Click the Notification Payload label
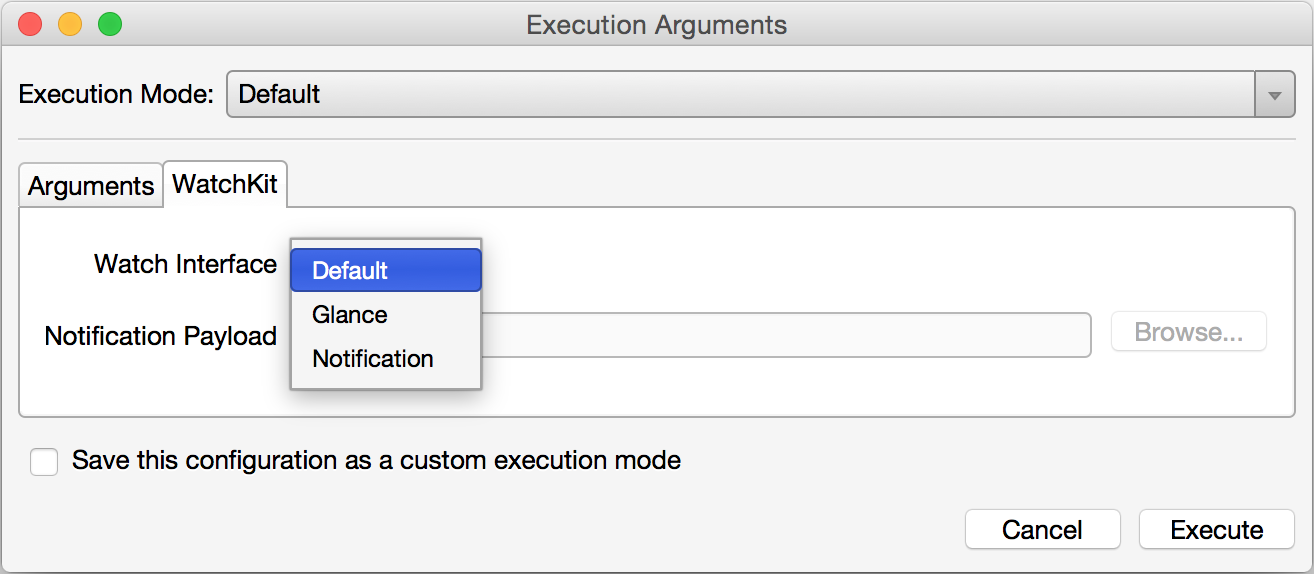The image size is (1314, 574). [x=160, y=336]
